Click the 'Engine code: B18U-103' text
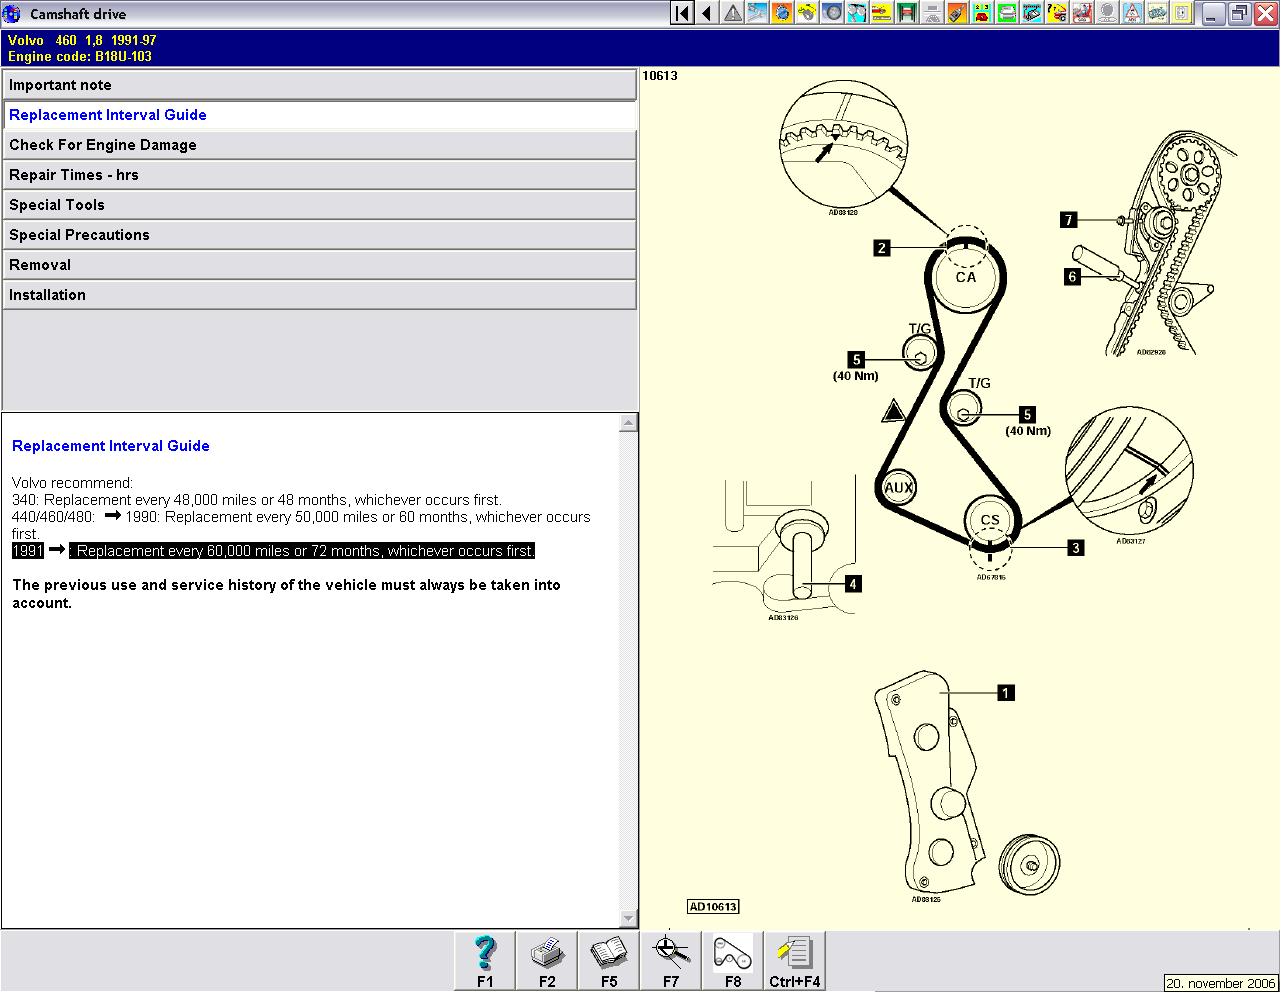 [80, 57]
